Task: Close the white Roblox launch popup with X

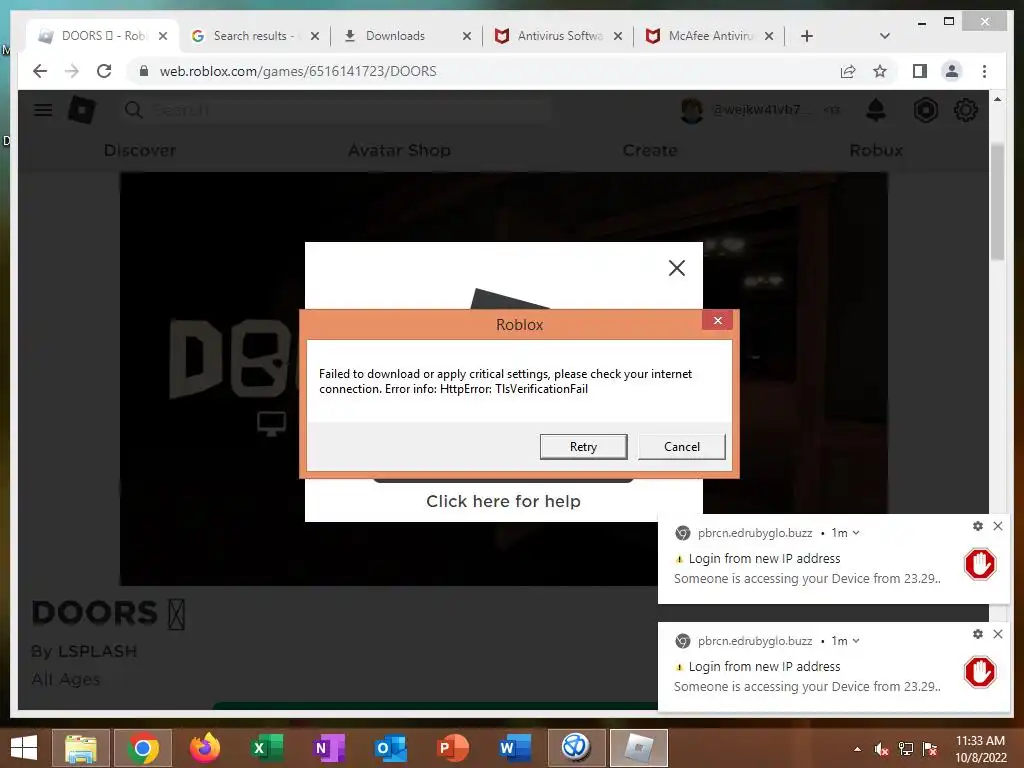Action: pos(677,268)
